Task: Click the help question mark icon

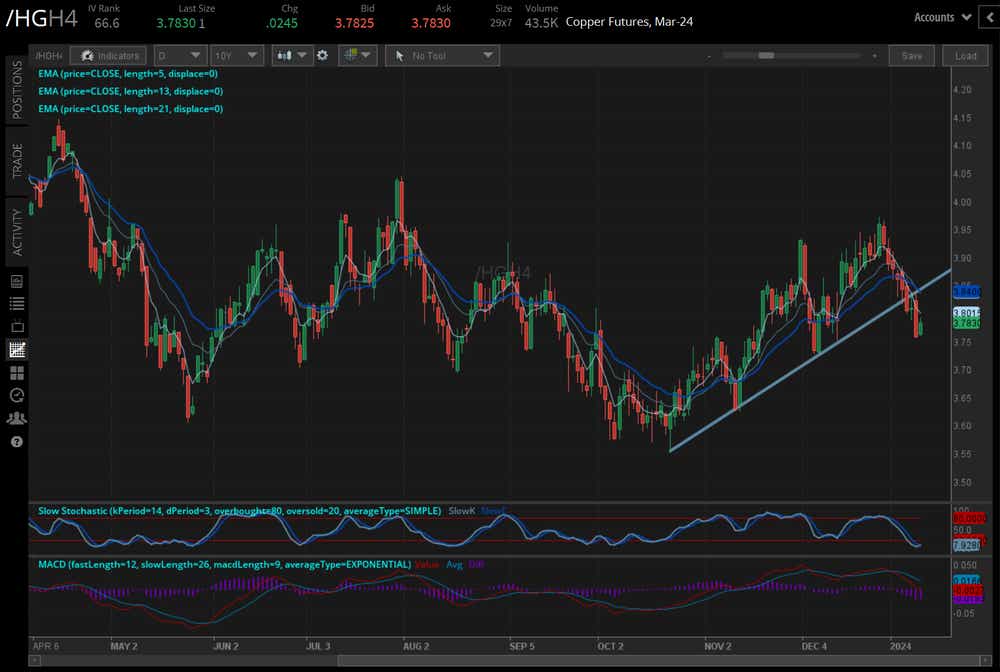Action: click(17, 441)
